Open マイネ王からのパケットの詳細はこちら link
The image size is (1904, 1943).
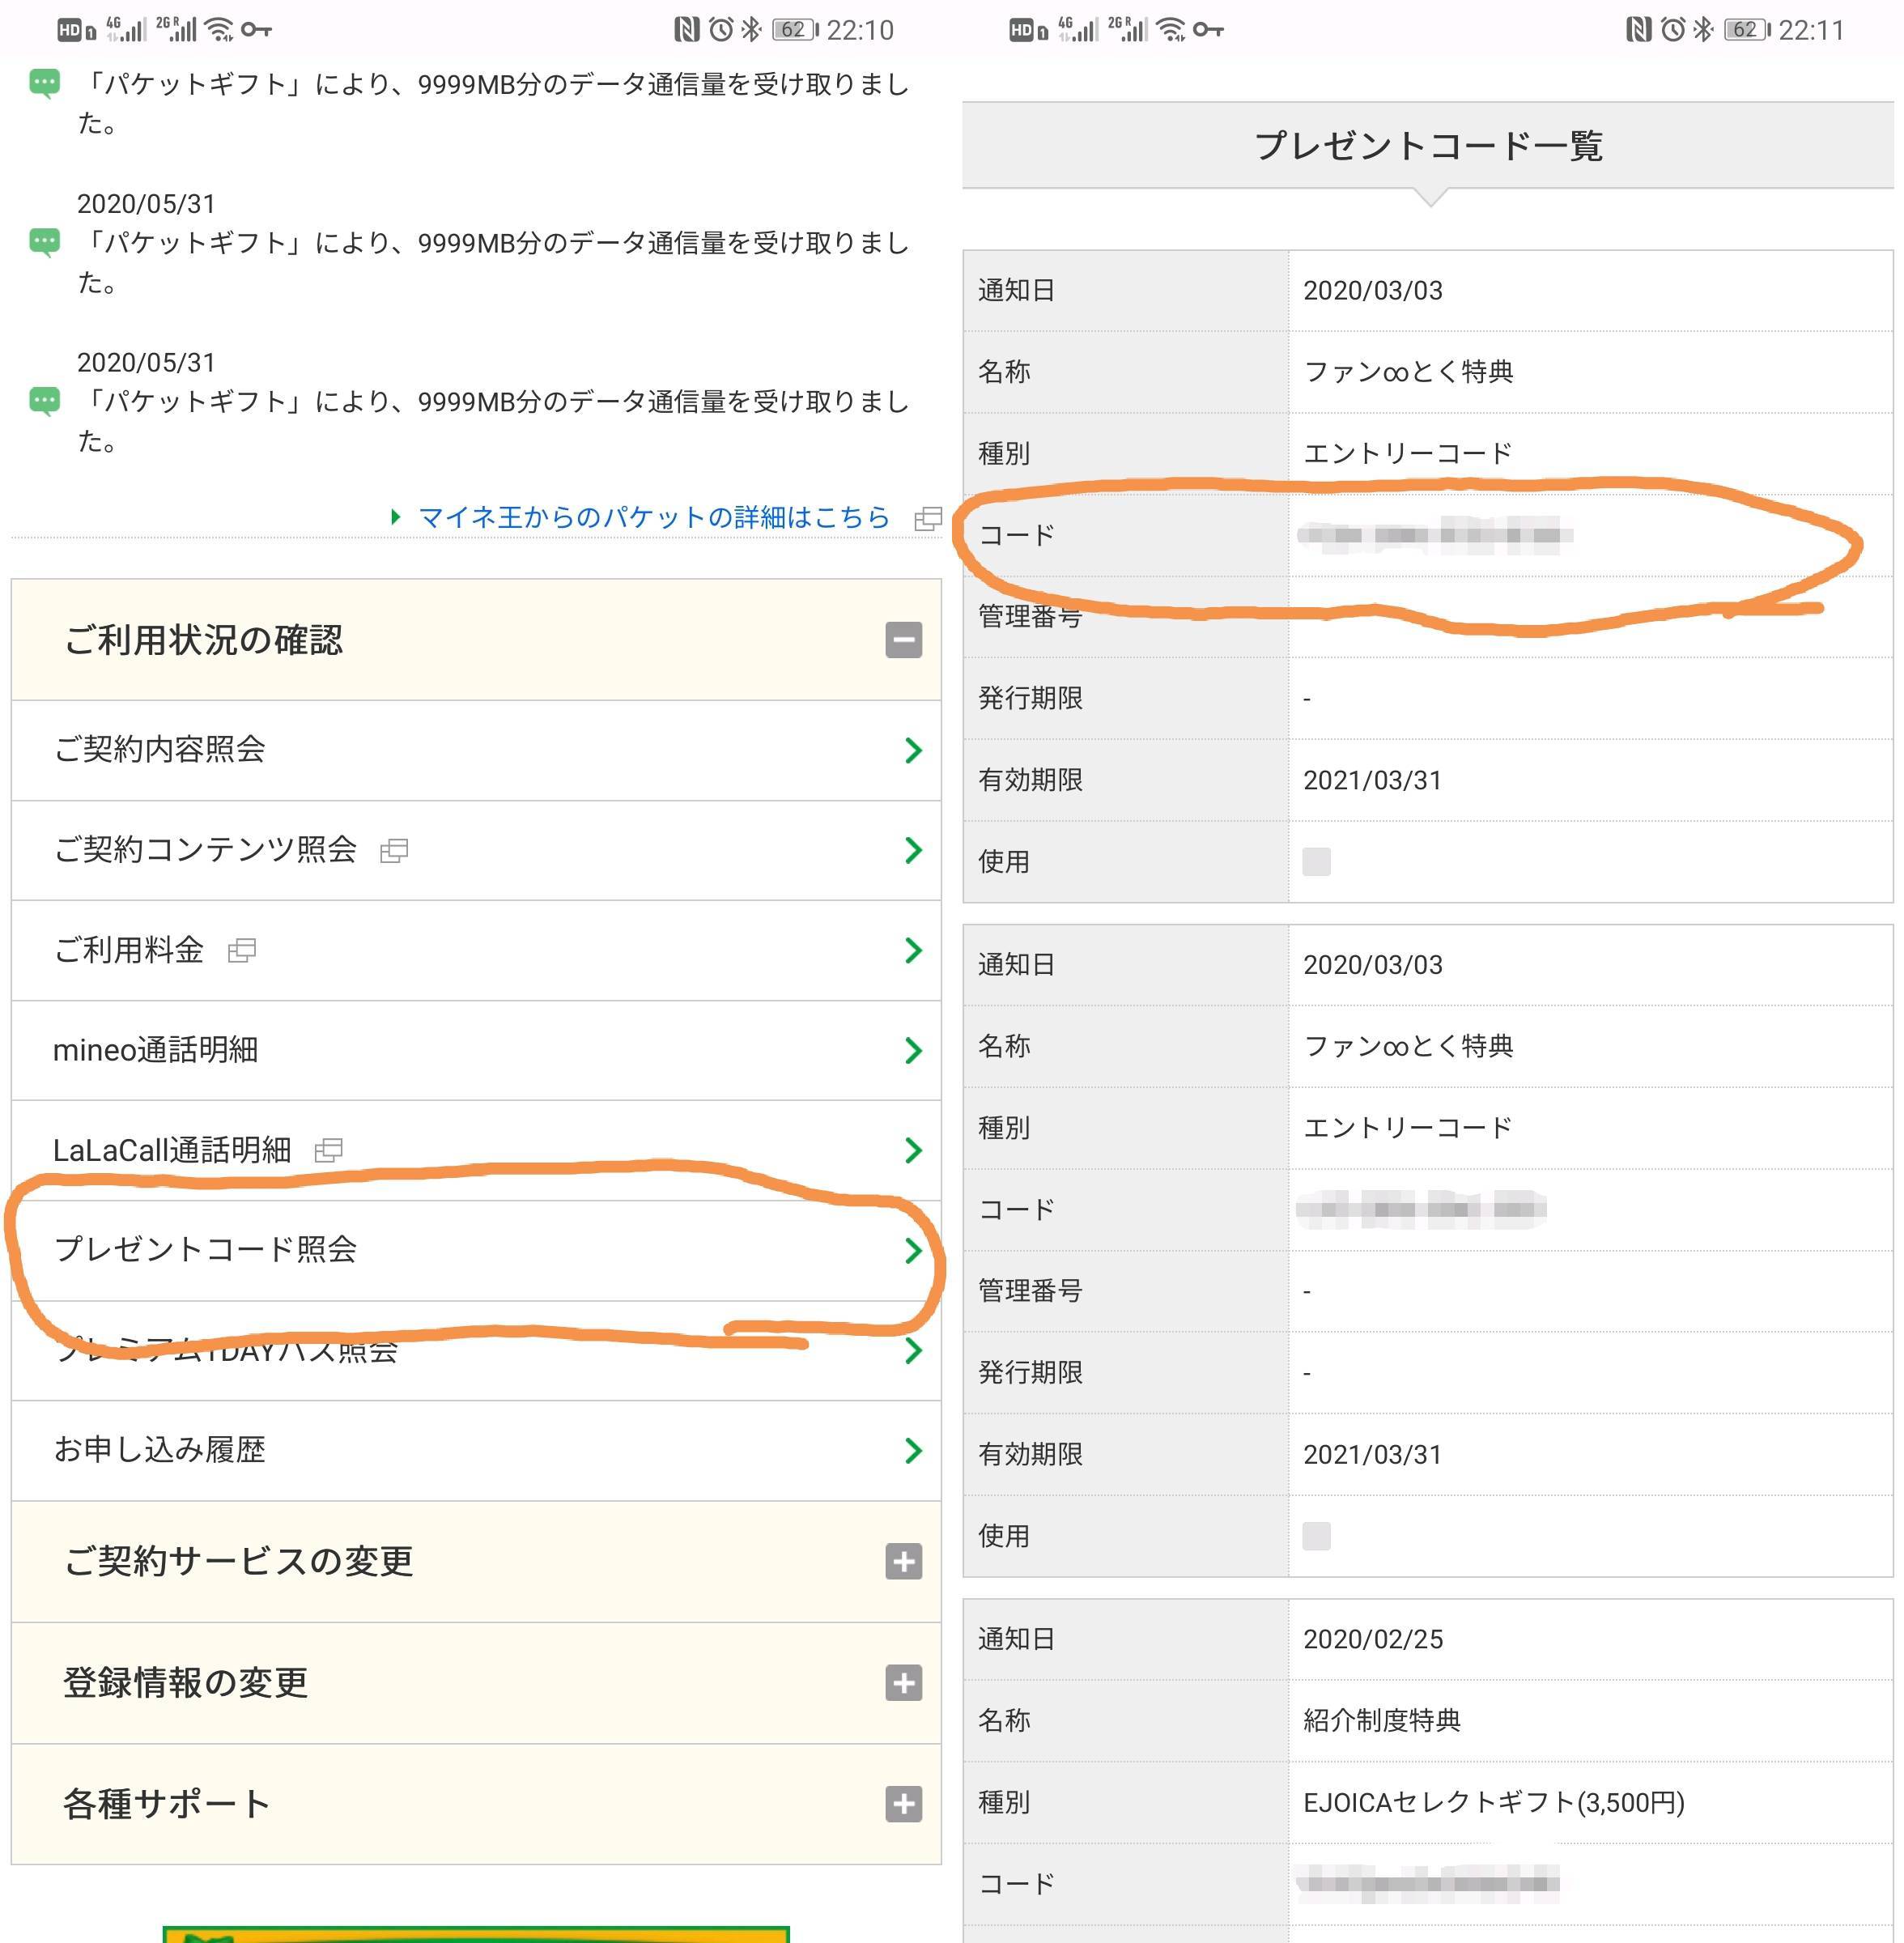[653, 518]
